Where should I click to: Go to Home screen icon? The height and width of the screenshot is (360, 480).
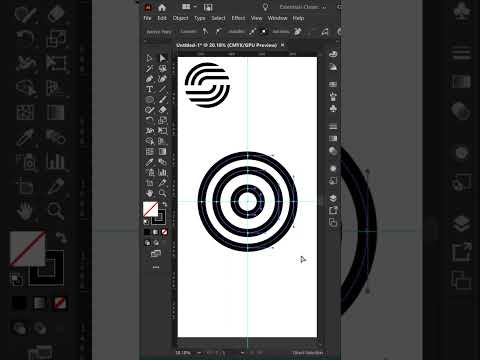[162, 7]
